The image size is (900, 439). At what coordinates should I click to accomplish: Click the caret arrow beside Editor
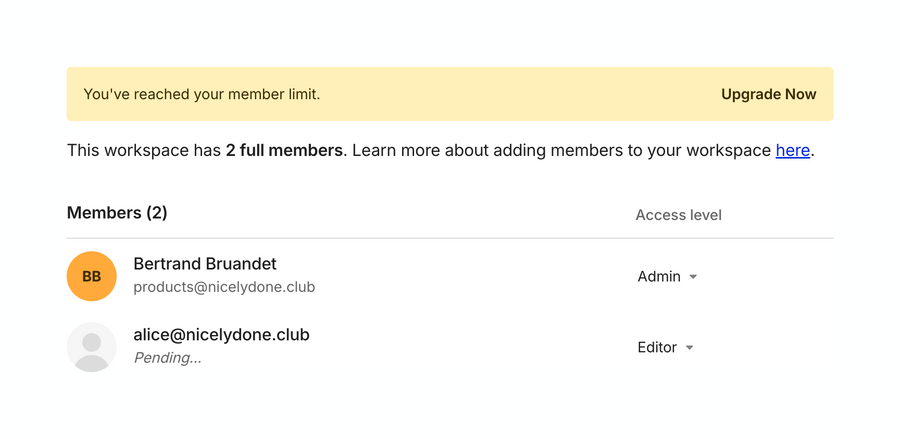690,348
